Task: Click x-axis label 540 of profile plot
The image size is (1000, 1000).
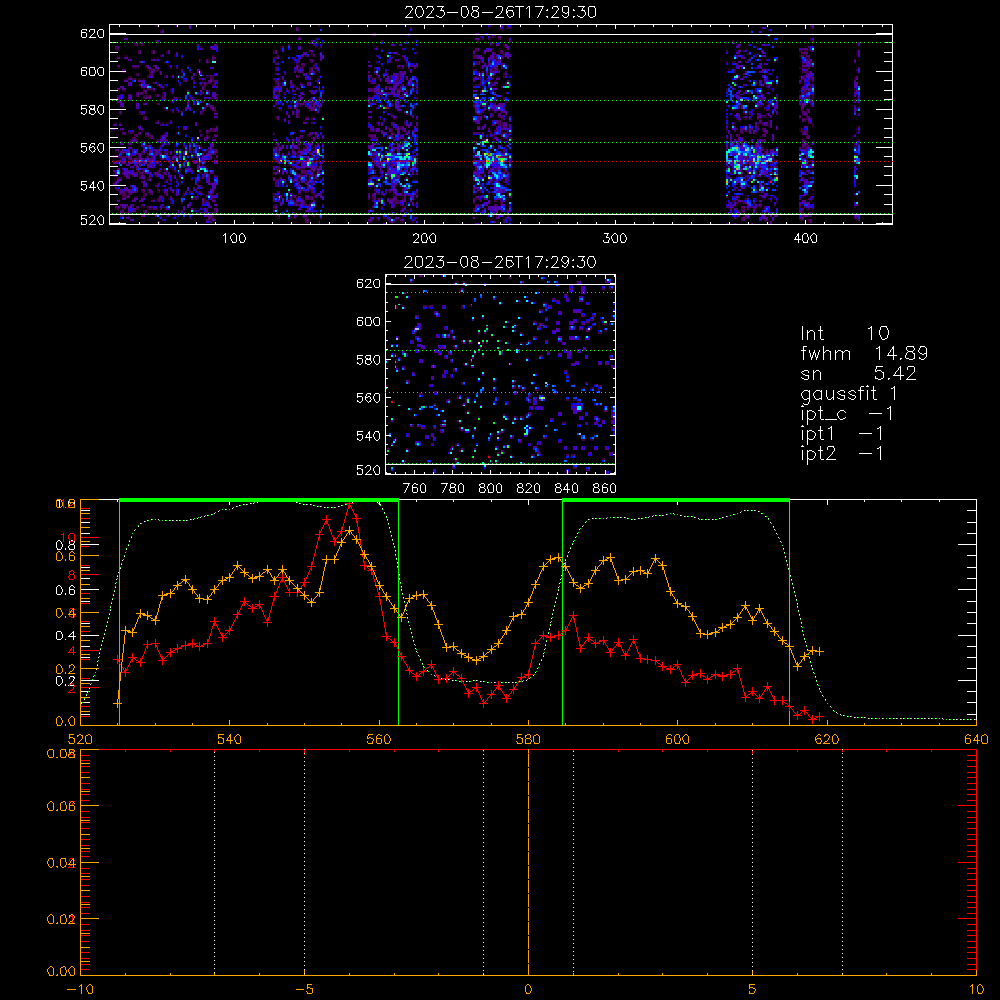Action: pos(229,739)
